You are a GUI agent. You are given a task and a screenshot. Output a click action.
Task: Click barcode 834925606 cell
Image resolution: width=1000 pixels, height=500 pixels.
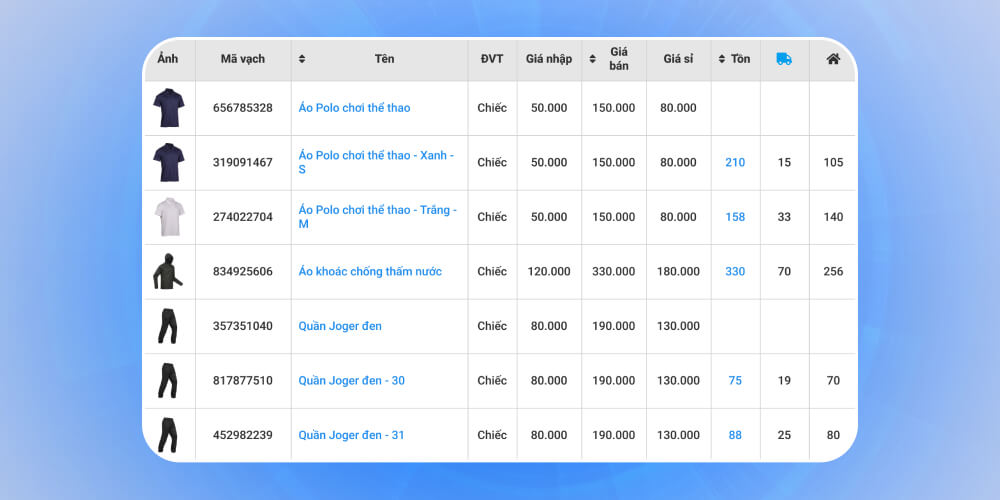pos(243,272)
